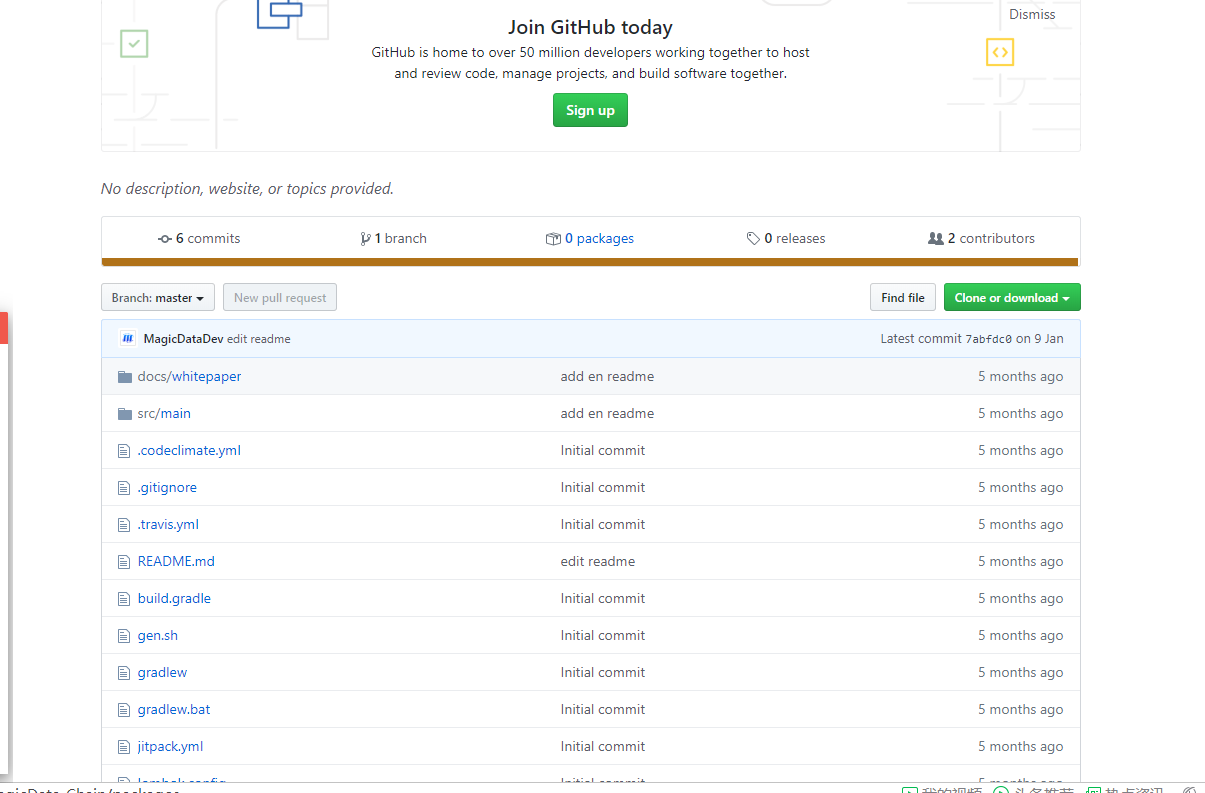Open the Branch: master dropdown
The width and height of the screenshot is (1205, 793).
158,298
